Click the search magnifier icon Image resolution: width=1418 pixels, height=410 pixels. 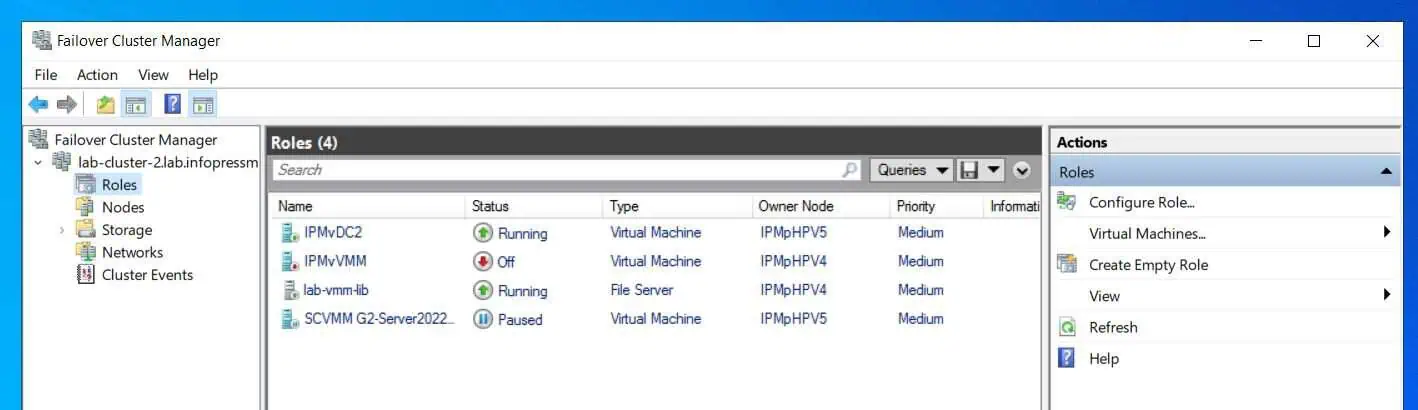point(849,170)
